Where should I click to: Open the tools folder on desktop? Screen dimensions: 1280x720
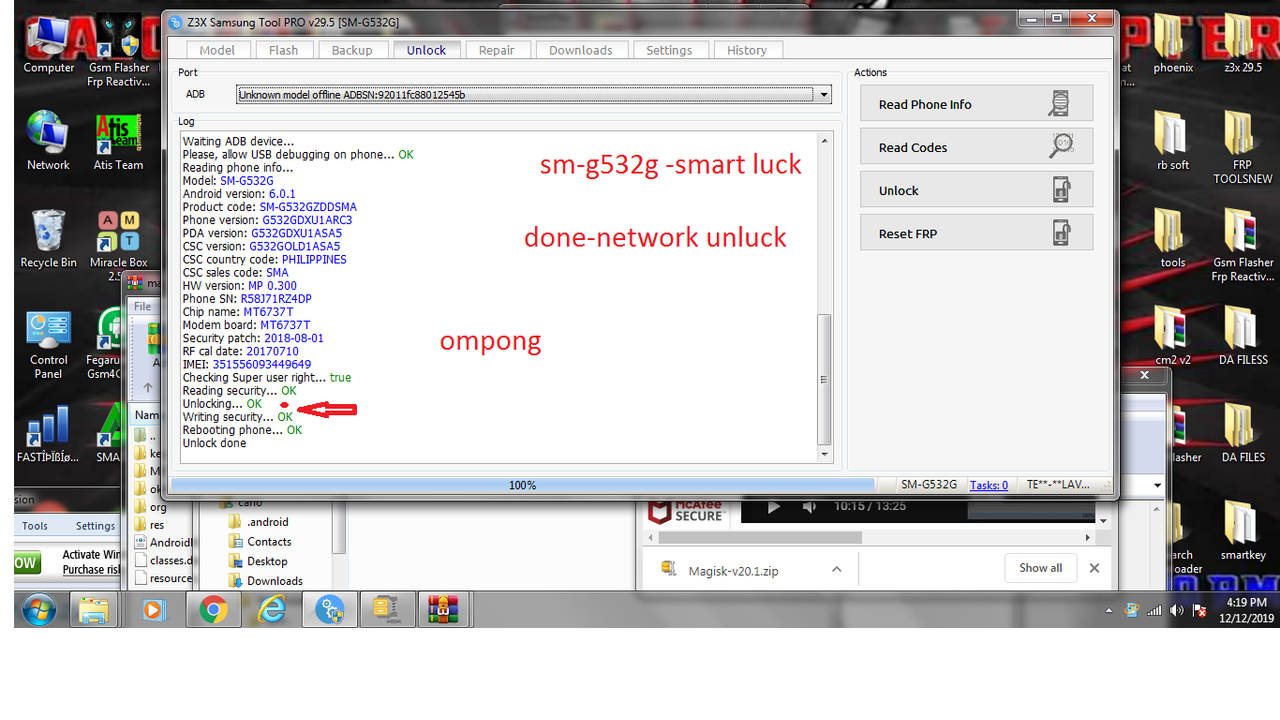click(x=1173, y=239)
